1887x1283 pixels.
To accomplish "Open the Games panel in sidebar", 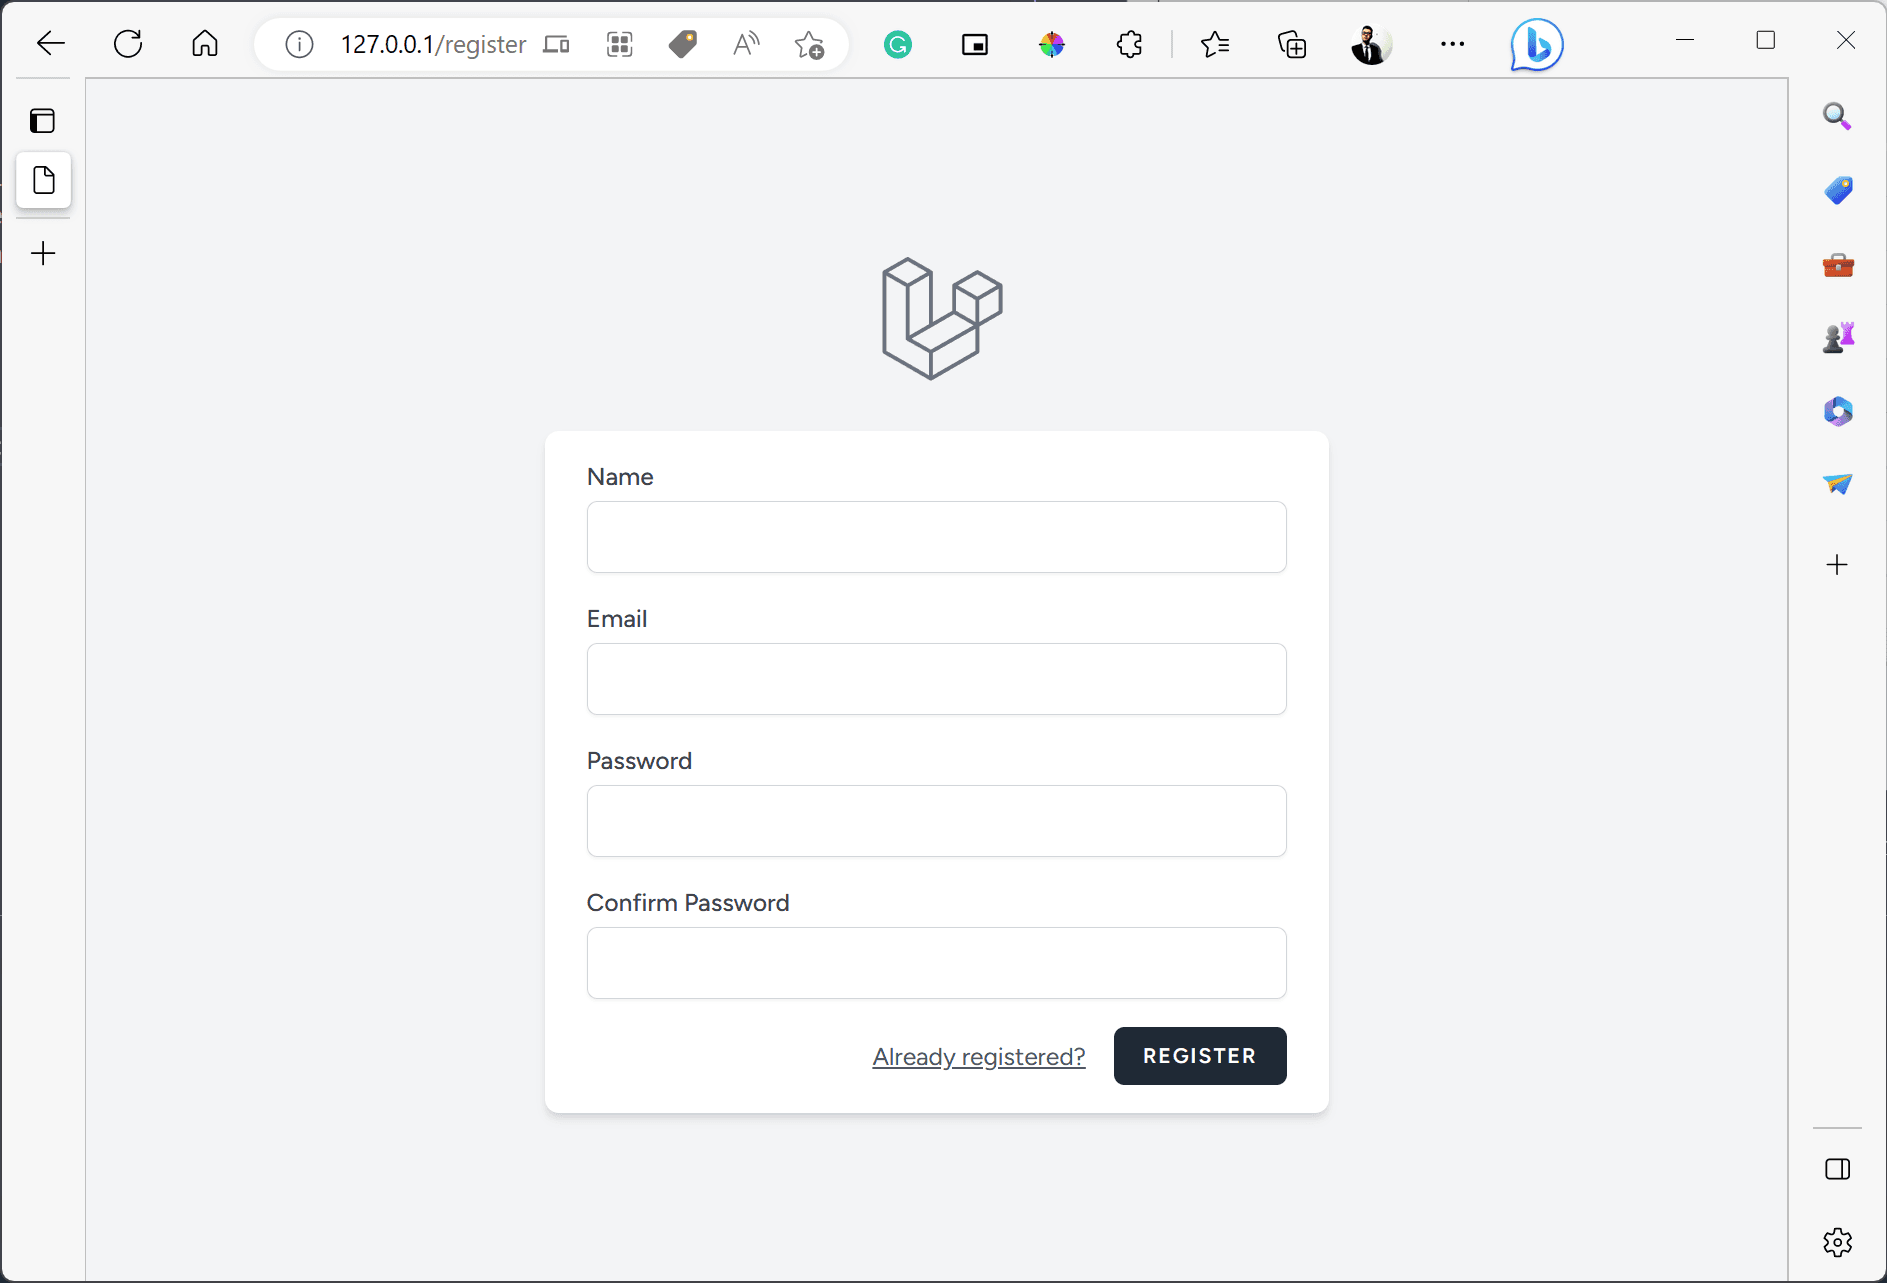I will (1838, 337).
